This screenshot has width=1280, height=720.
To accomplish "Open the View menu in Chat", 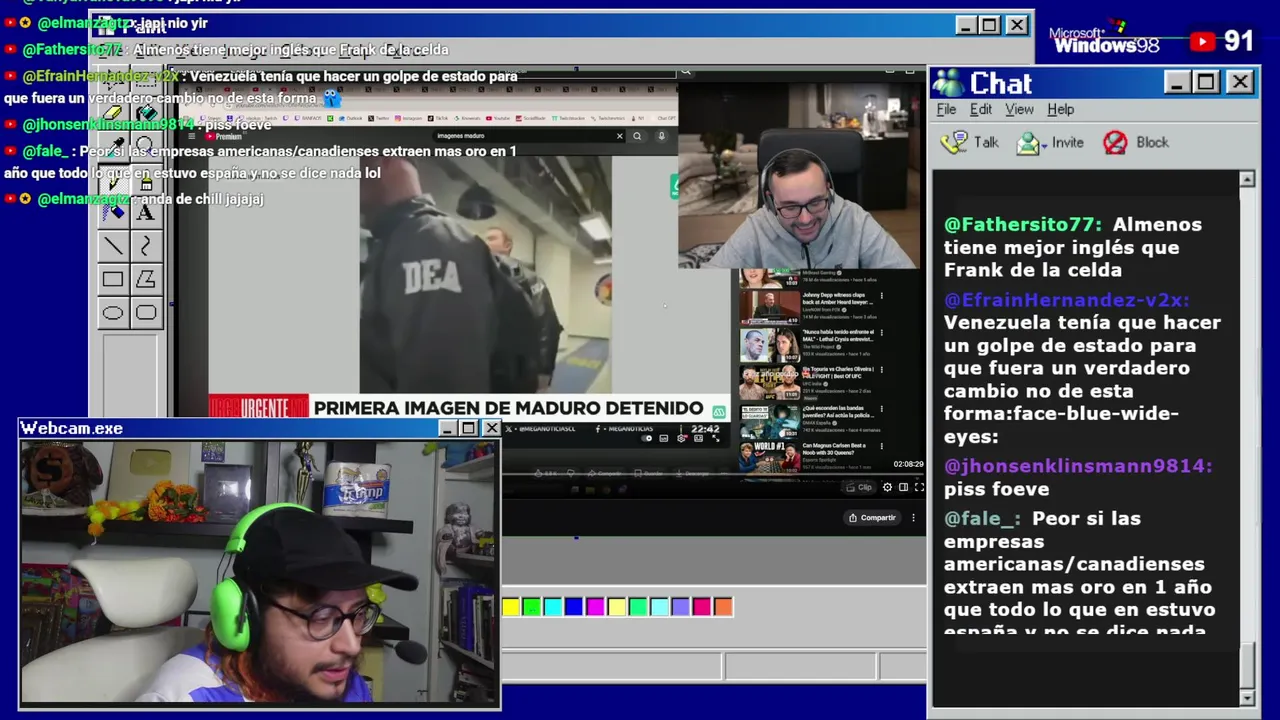I will pyautogui.click(x=1019, y=109).
